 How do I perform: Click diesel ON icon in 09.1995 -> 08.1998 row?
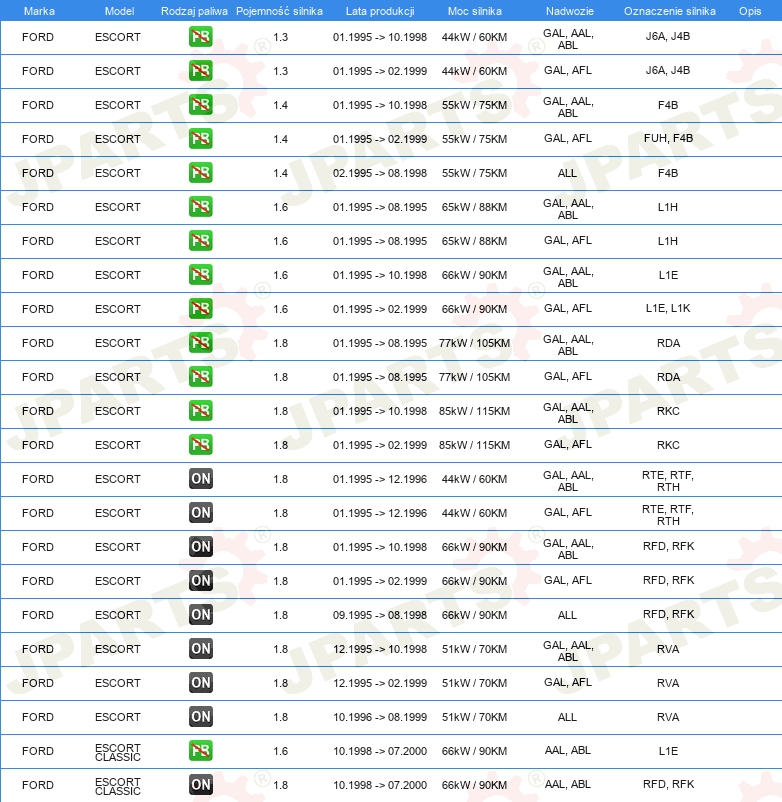click(200, 615)
